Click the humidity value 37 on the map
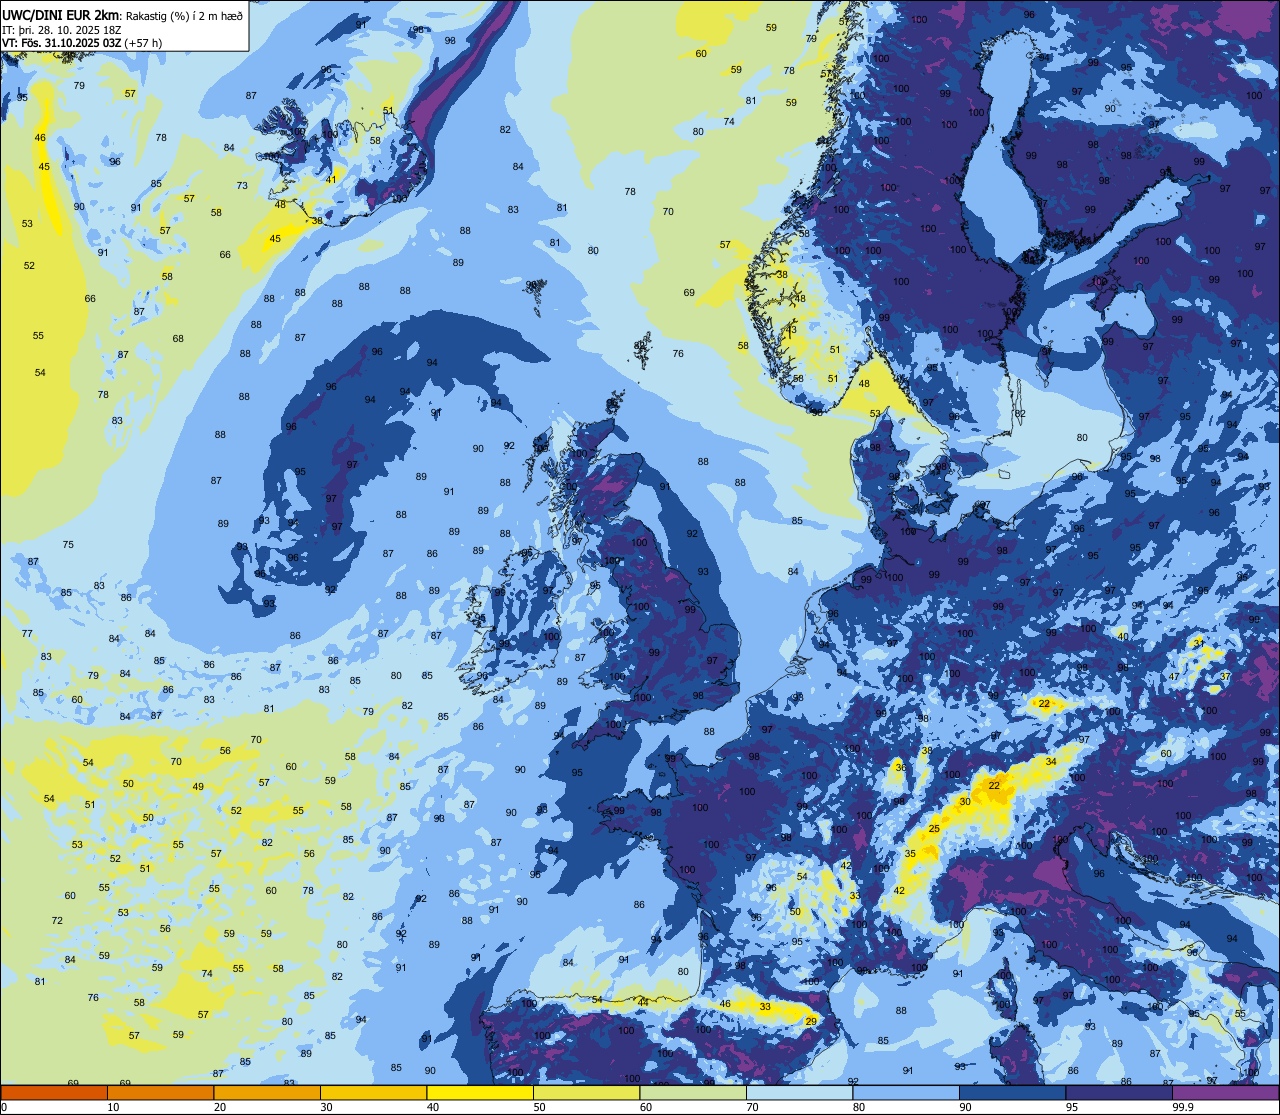The height and width of the screenshot is (1115, 1280). click(x=1225, y=677)
